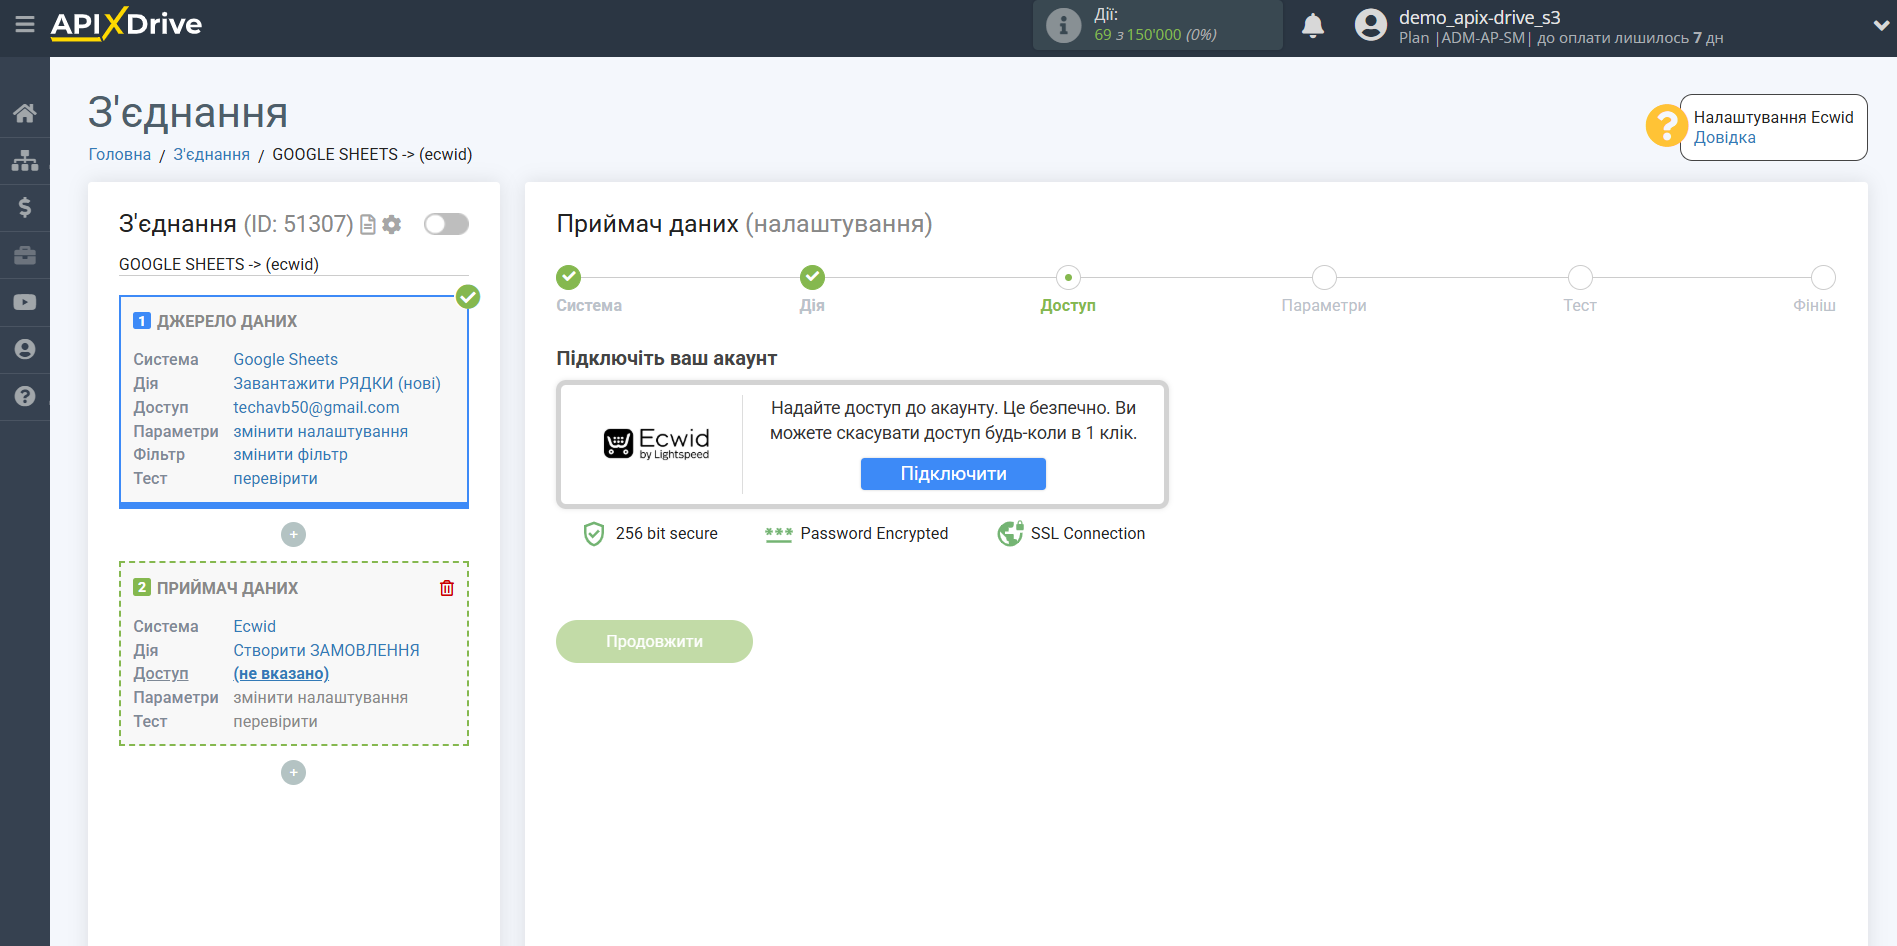The width and height of the screenshot is (1897, 946).
Task: Open the connection settings gear
Action: coord(392,225)
